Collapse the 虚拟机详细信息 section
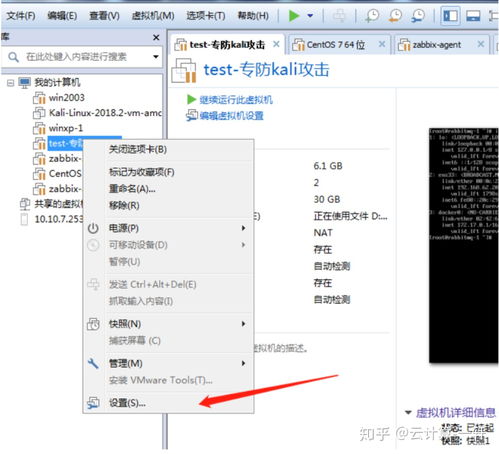499x454 pixels. [408, 413]
